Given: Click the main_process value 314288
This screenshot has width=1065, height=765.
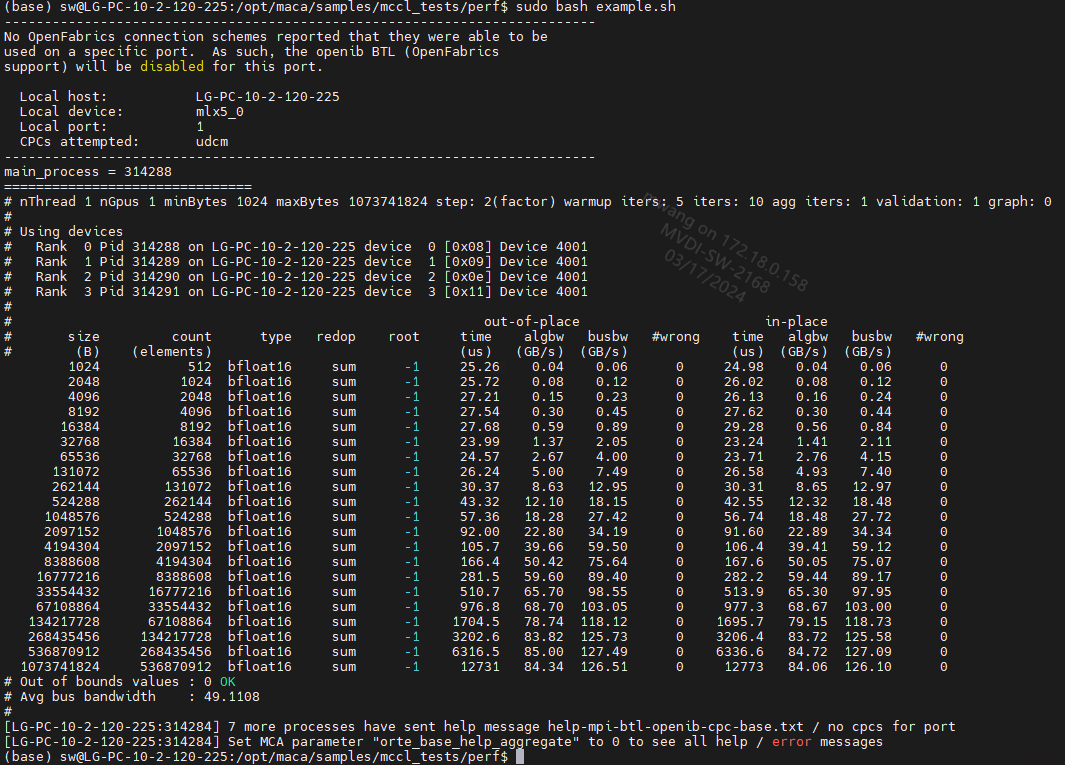Looking at the screenshot, I should point(148,172).
